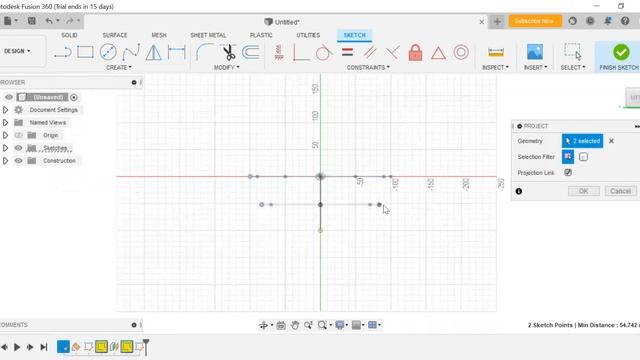The height and width of the screenshot is (360, 640).
Task: Select the bodies selection filter
Action: pyautogui.click(x=583, y=157)
